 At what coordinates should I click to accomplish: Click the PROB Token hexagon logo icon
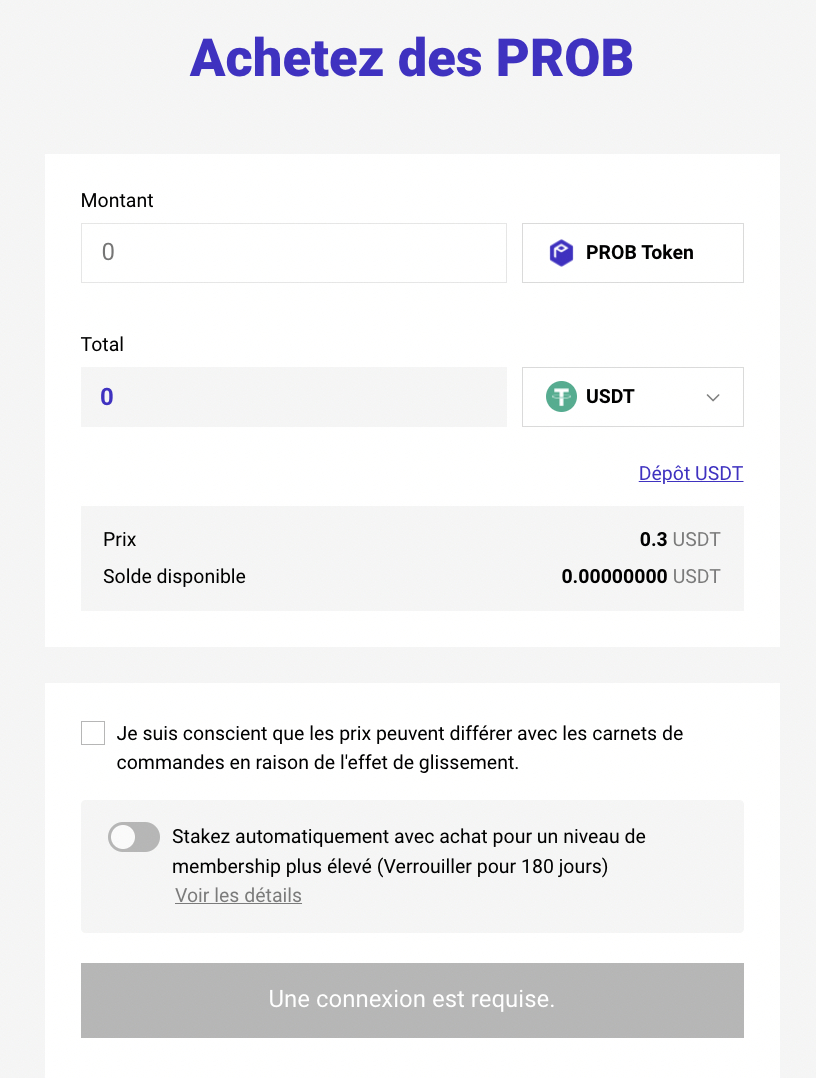(x=561, y=253)
